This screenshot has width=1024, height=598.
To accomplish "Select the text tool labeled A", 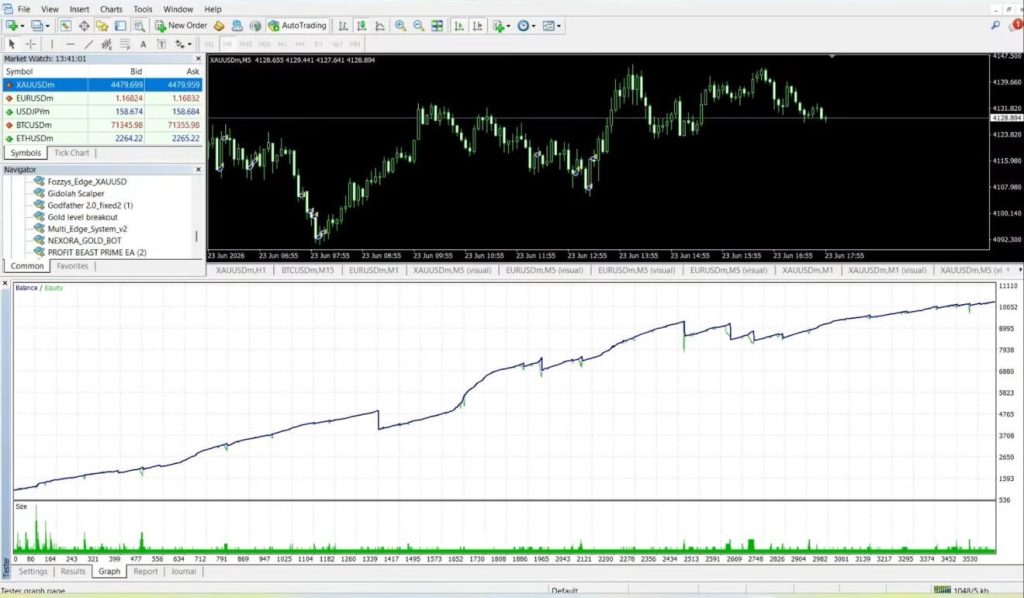I will [x=143, y=44].
